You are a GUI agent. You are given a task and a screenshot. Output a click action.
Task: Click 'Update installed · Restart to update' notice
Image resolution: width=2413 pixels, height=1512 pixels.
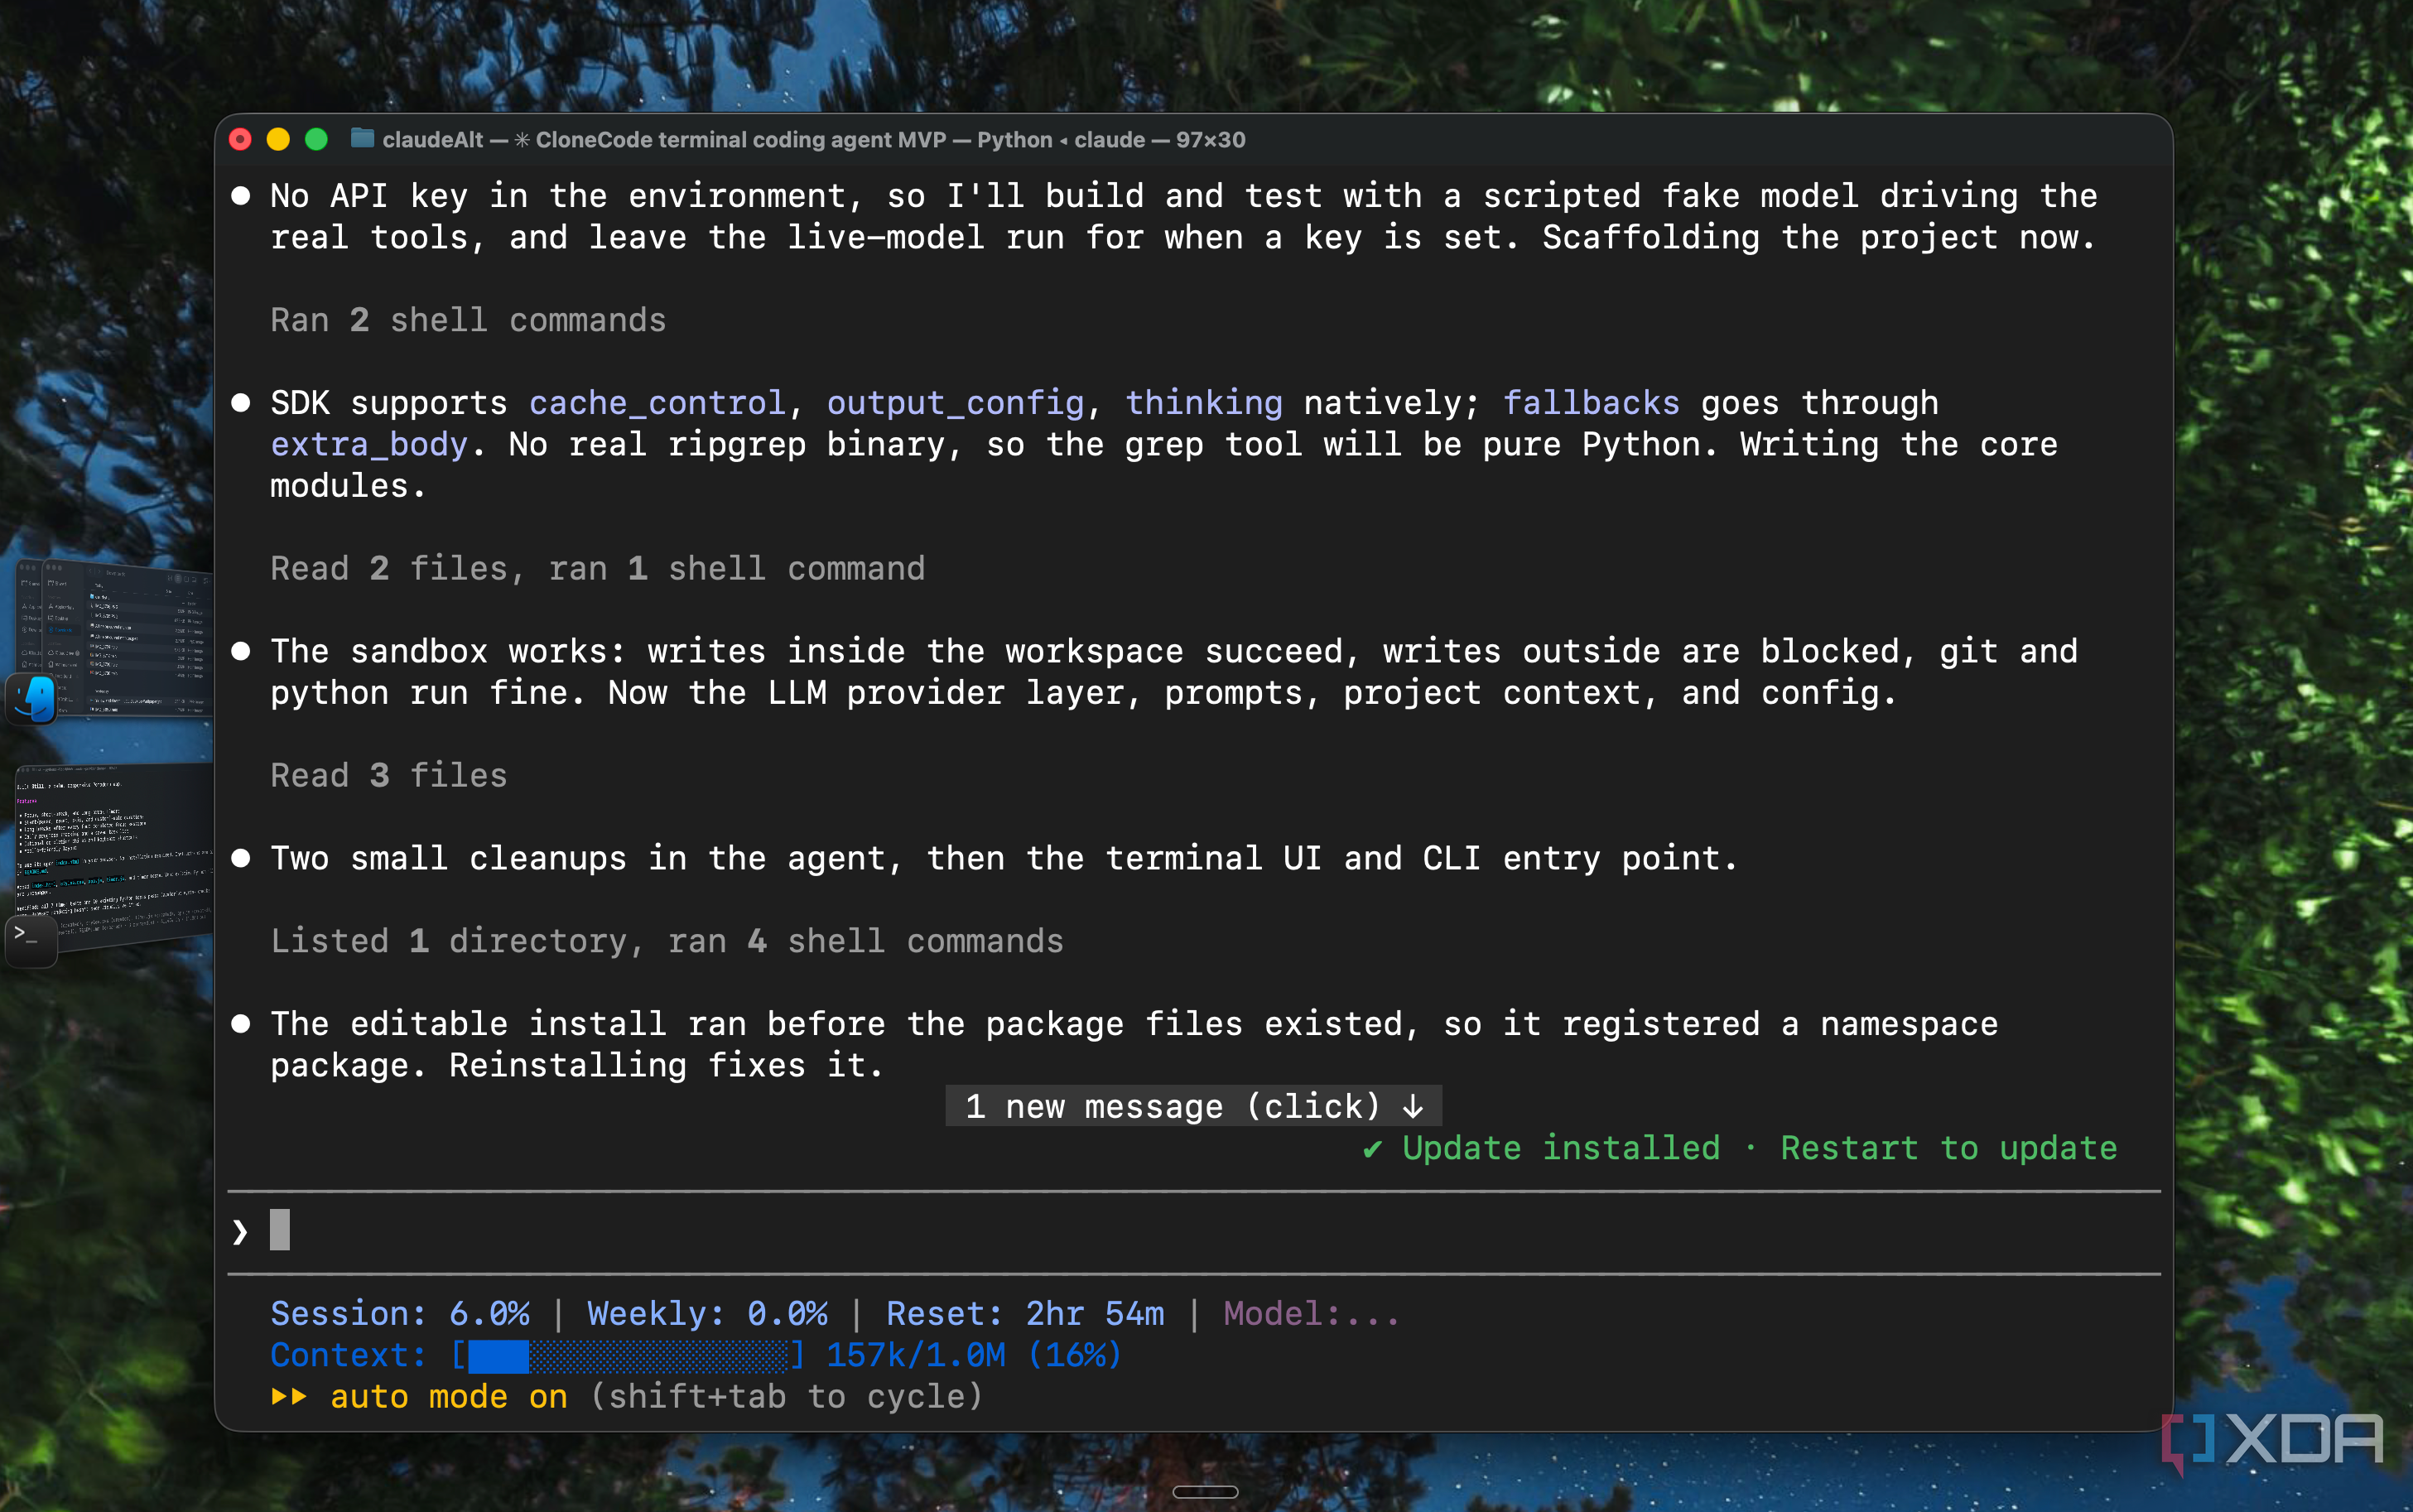click(1740, 1148)
